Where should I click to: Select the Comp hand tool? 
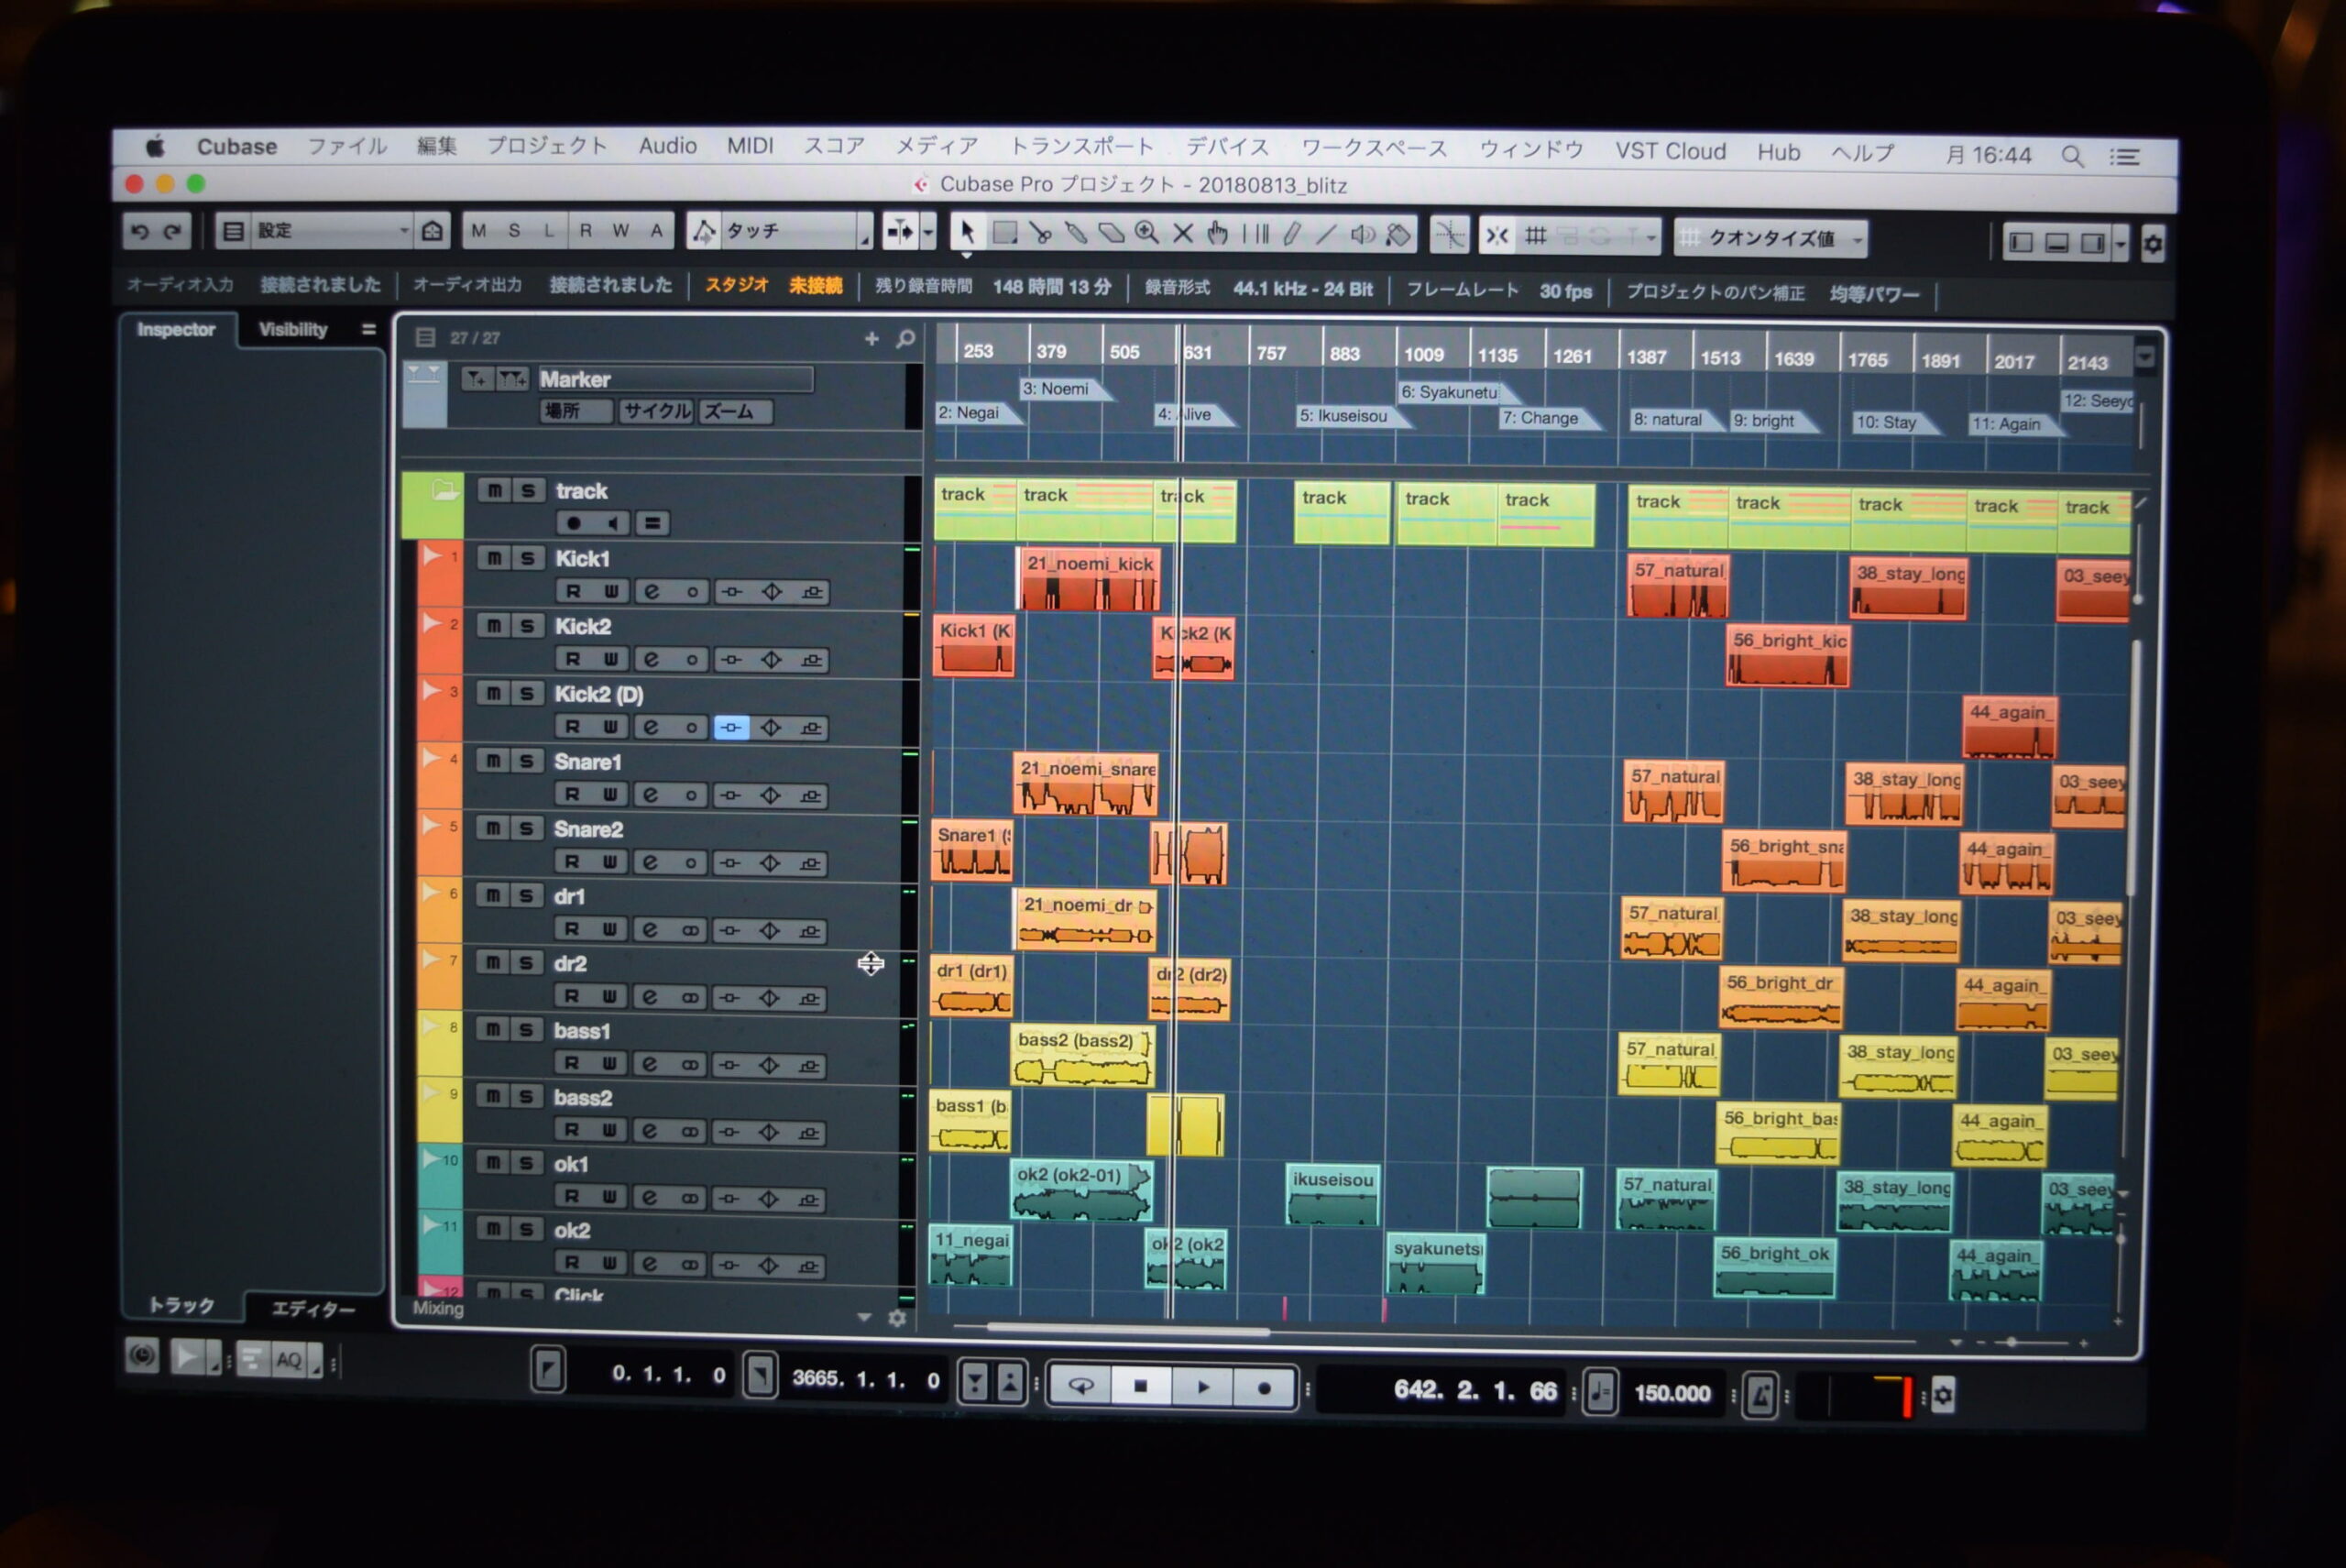click(x=1217, y=234)
